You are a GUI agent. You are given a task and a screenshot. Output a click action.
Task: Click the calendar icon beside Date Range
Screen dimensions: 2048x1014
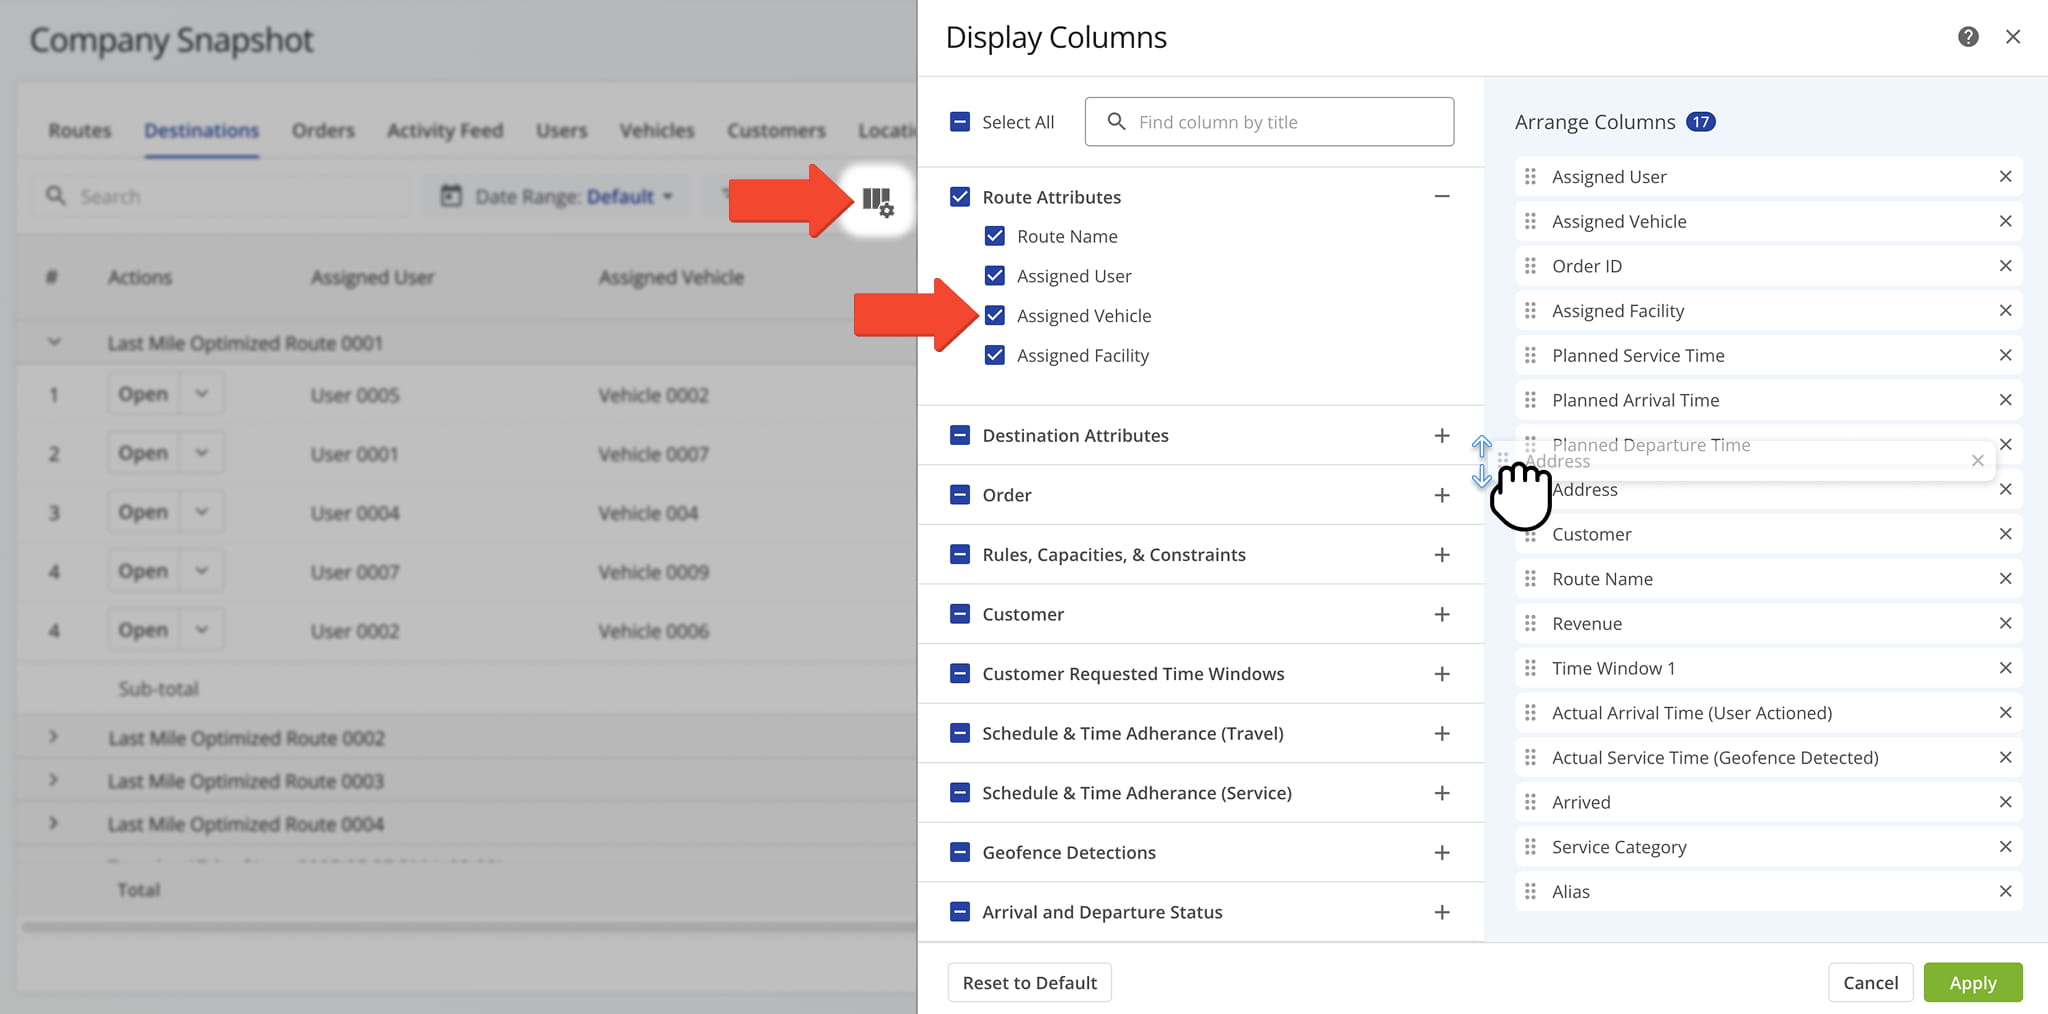451,196
